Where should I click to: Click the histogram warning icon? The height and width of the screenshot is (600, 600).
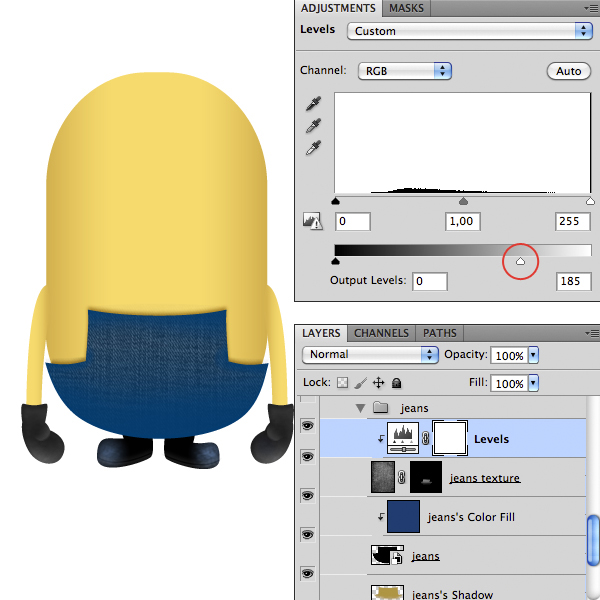[312, 221]
